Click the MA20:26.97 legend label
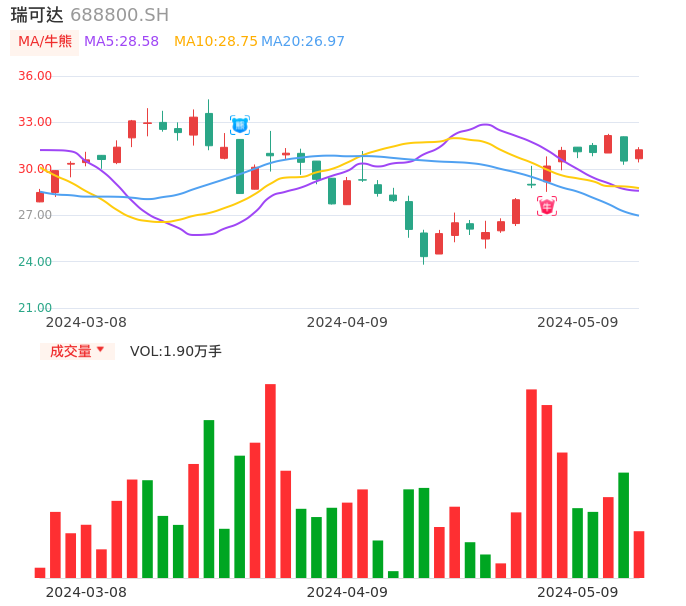 303,42
